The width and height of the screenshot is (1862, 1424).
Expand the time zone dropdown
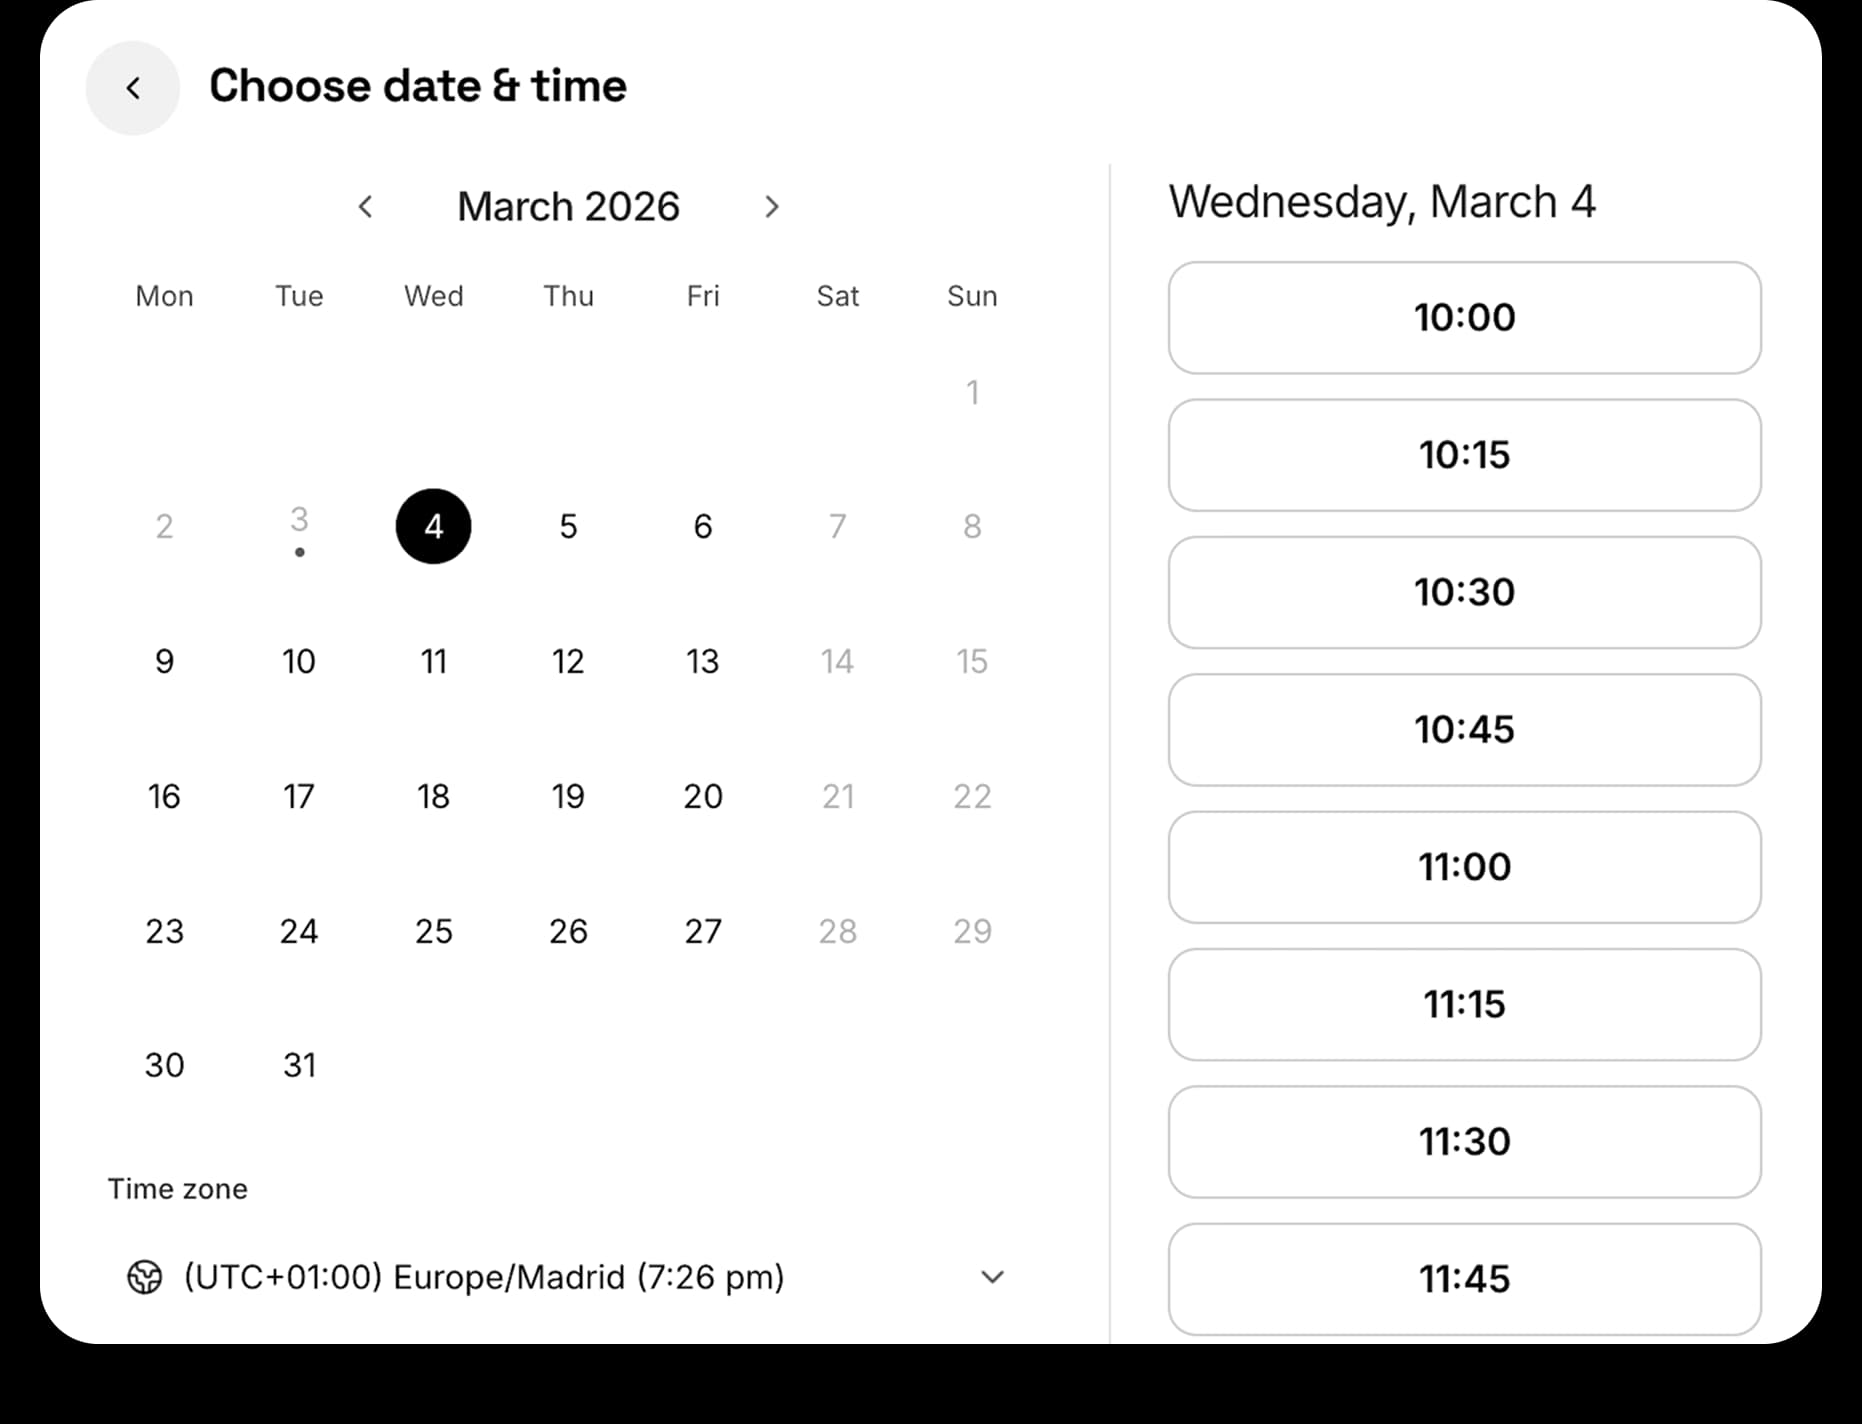pyautogui.click(x=991, y=1277)
